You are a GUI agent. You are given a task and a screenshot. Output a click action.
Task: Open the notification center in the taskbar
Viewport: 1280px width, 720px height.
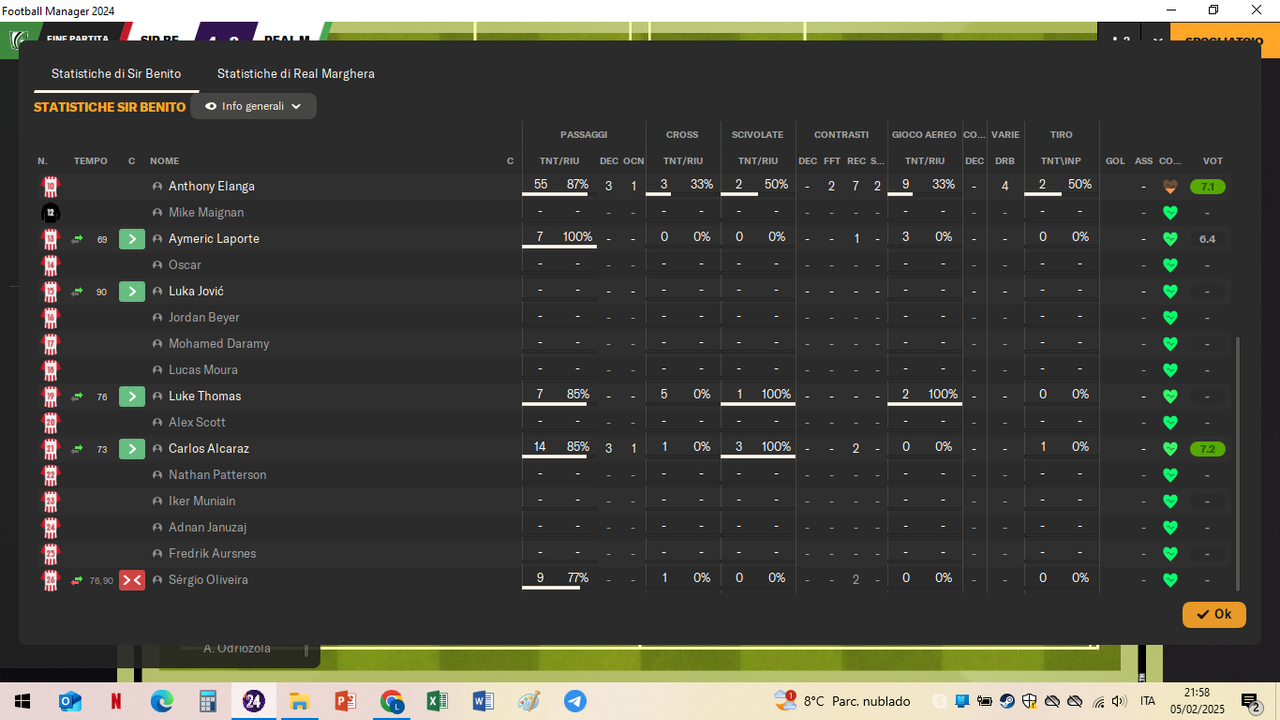1250,701
